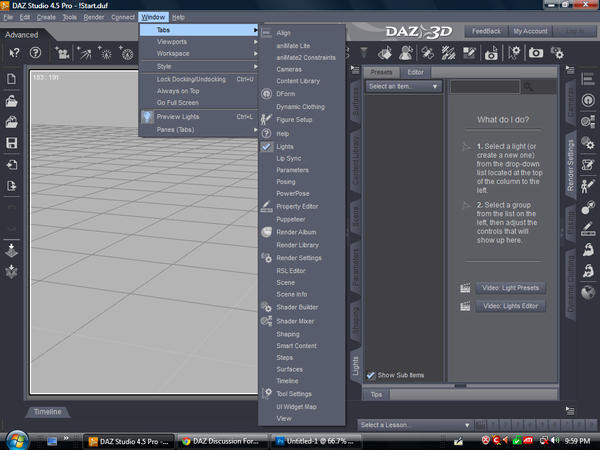Screen dimensions: 600x450
Task: Click the Export icon in left sidebar
Action: pyautogui.click(x=11, y=186)
